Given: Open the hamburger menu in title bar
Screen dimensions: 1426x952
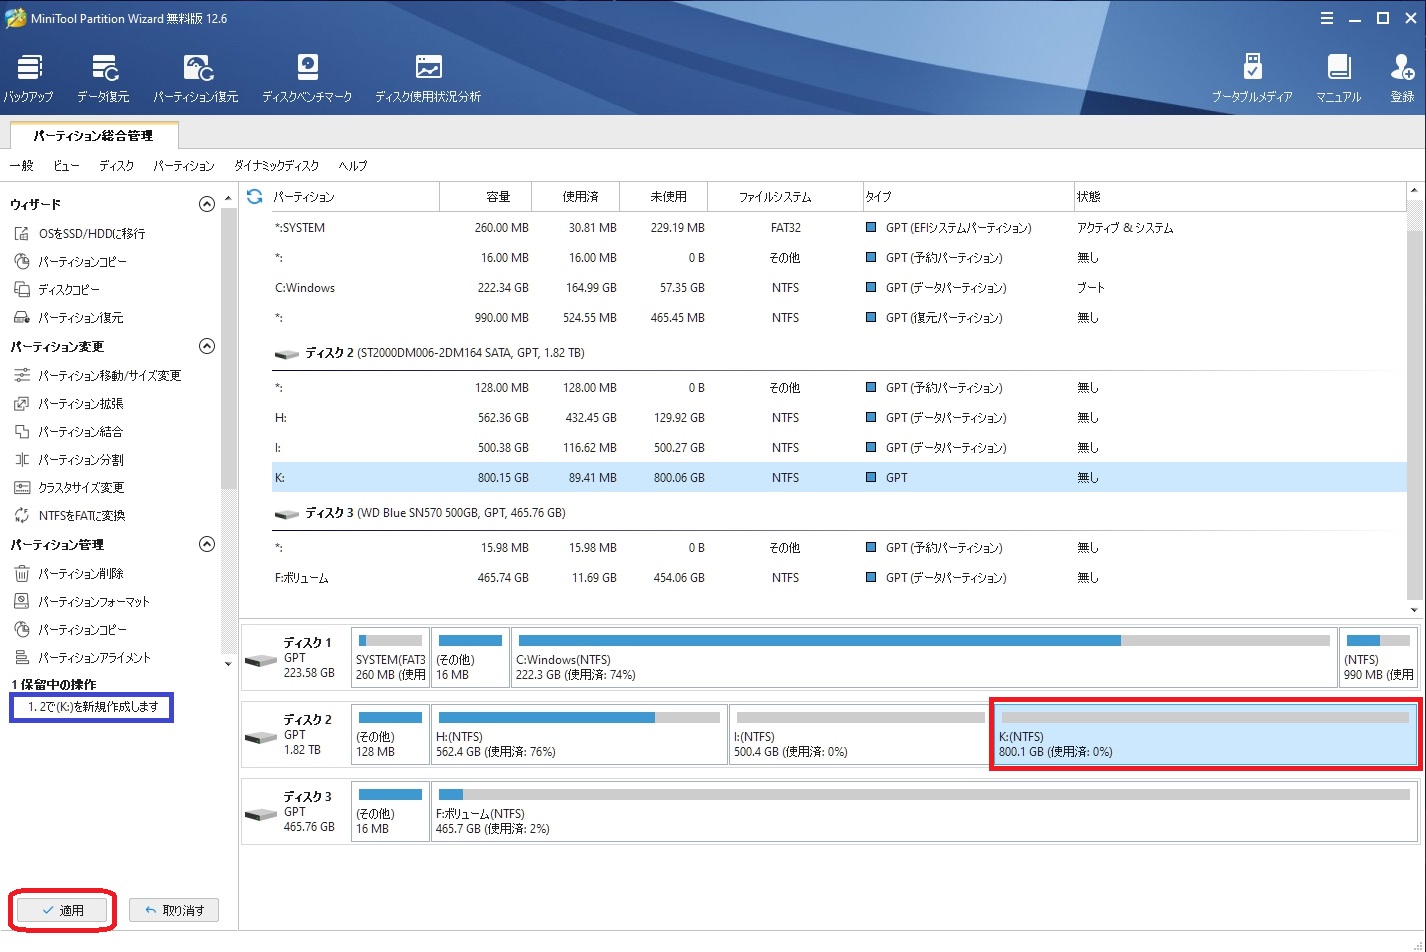Looking at the screenshot, I should pos(1327,18).
